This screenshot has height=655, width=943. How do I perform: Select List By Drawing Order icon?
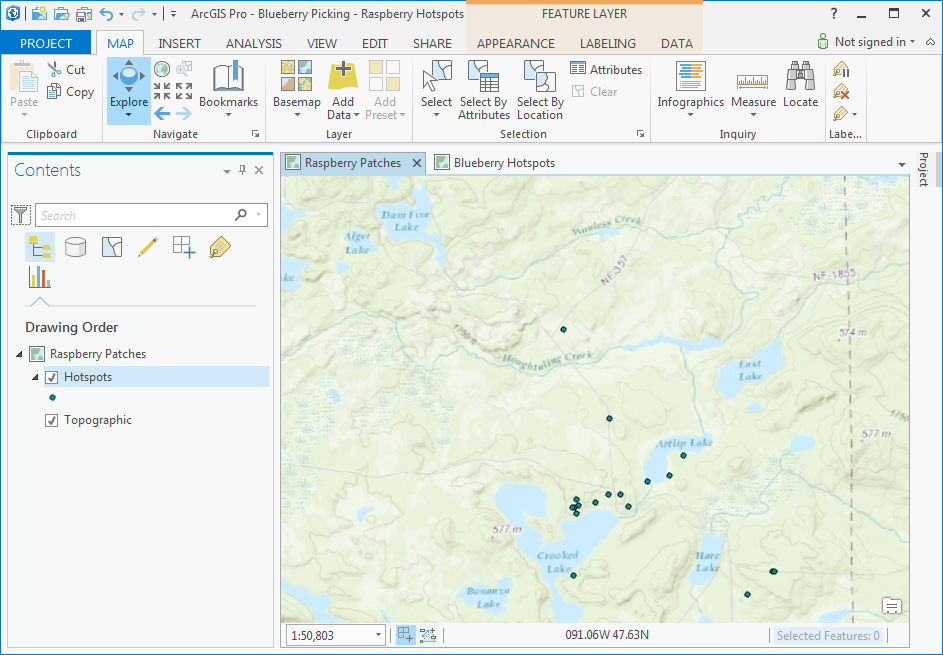coord(40,247)
